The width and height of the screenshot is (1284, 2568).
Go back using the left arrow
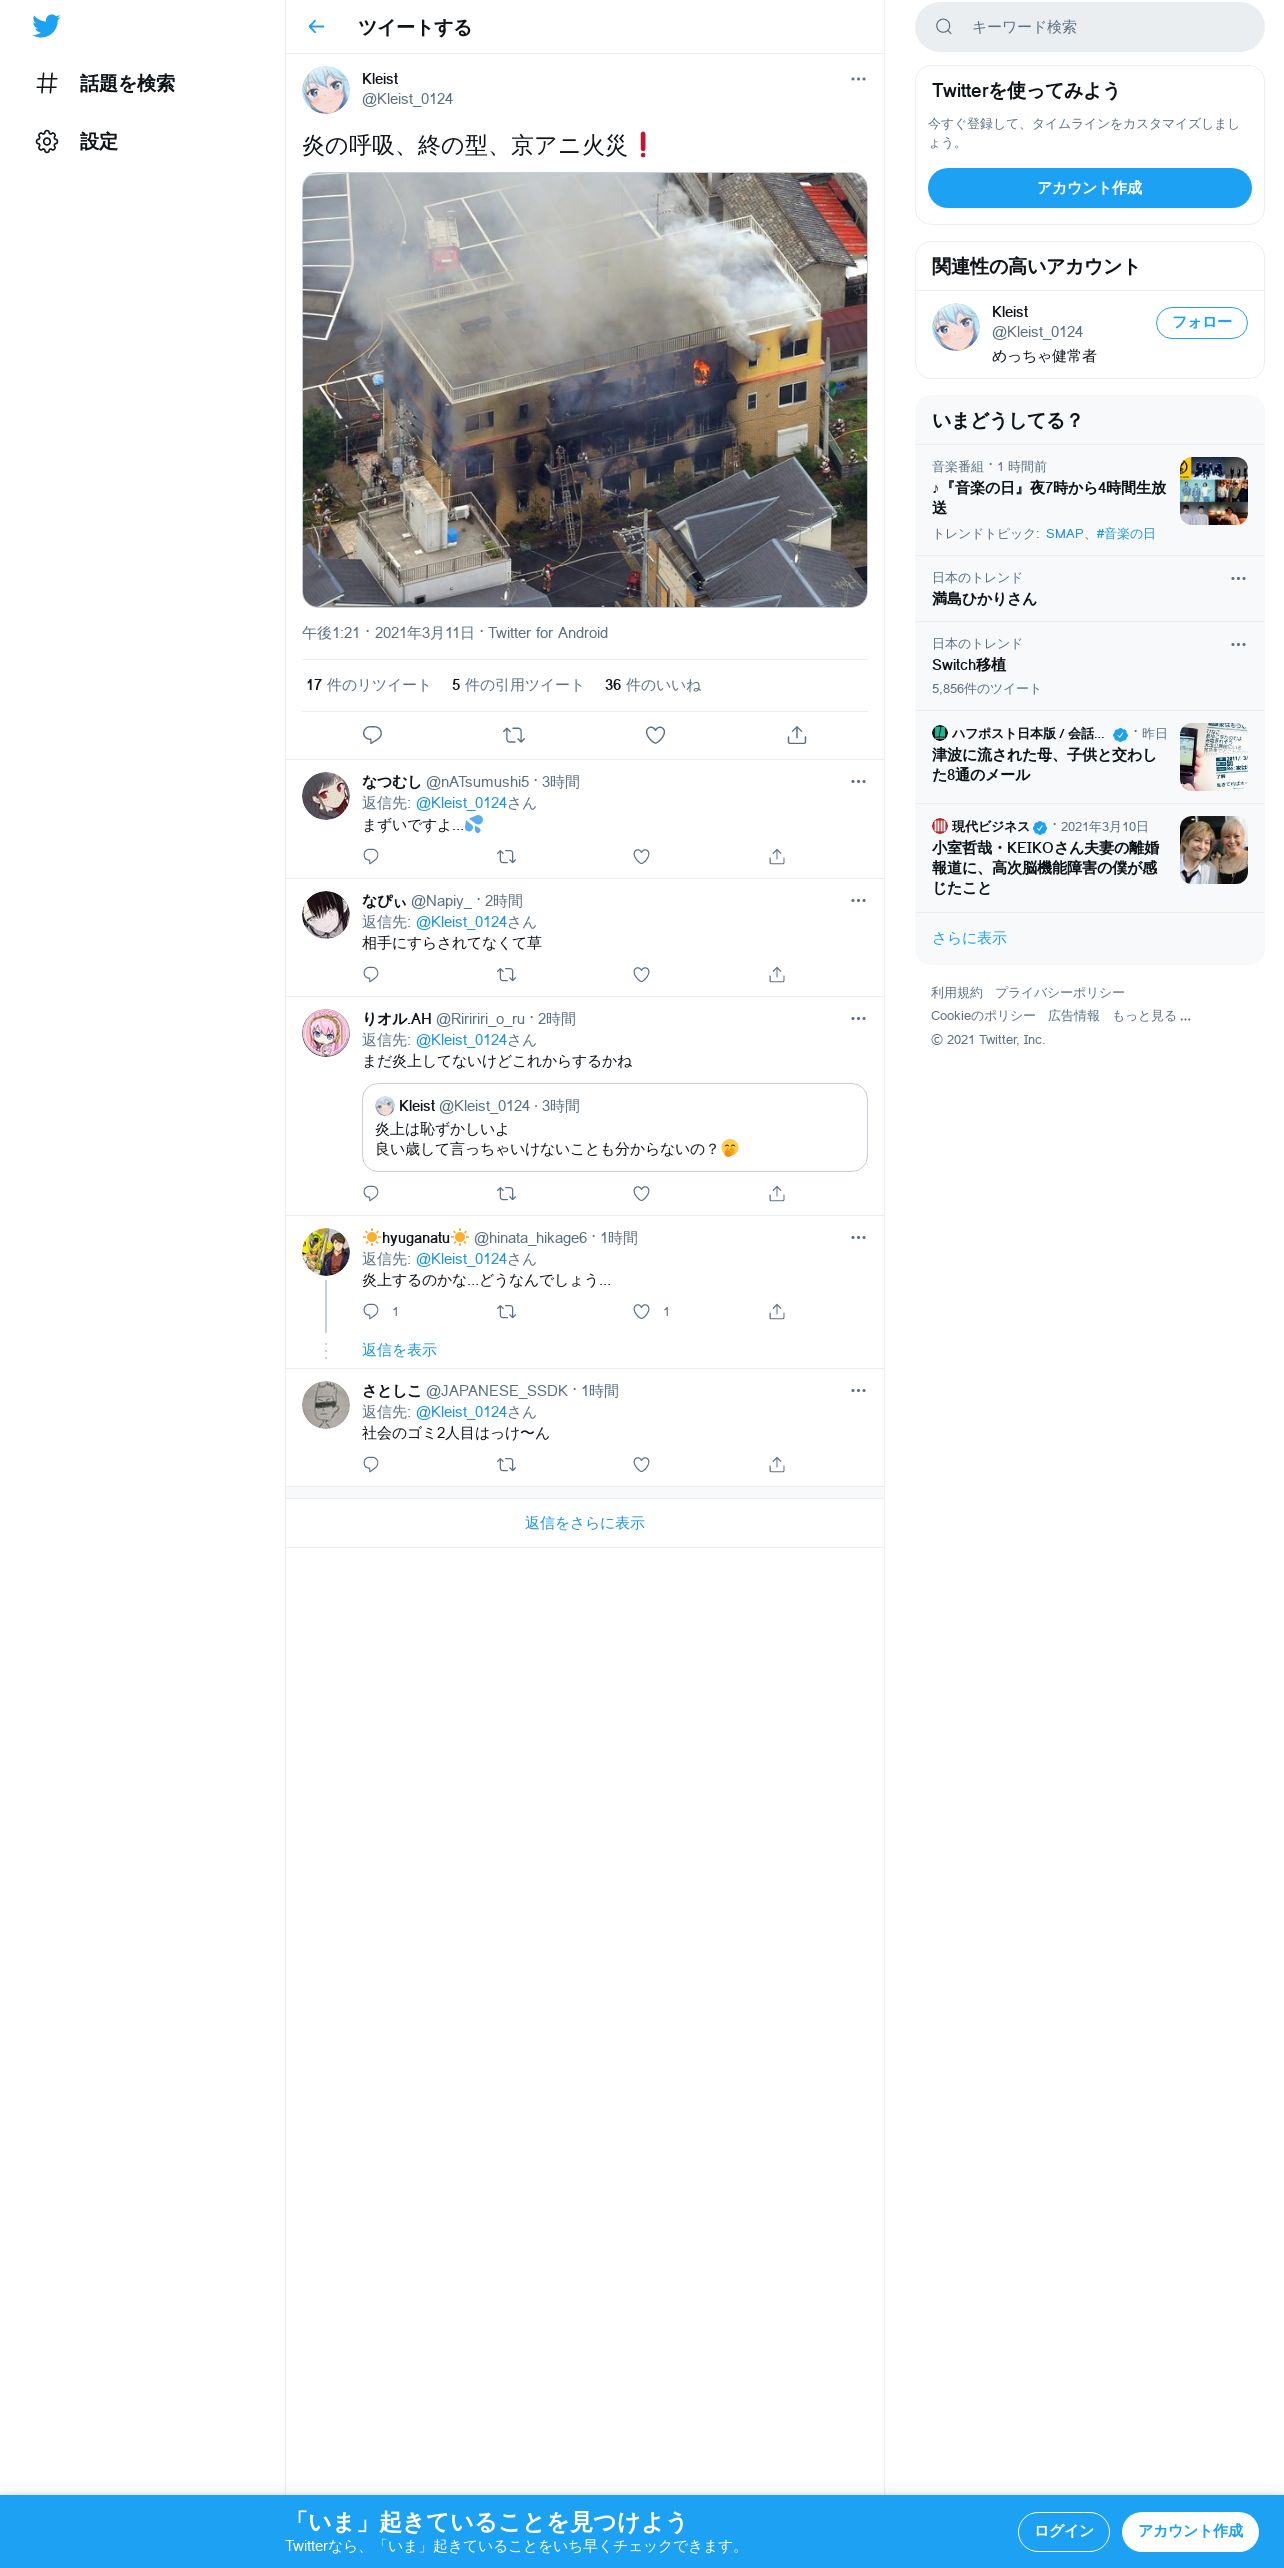(x=316, y=27)
